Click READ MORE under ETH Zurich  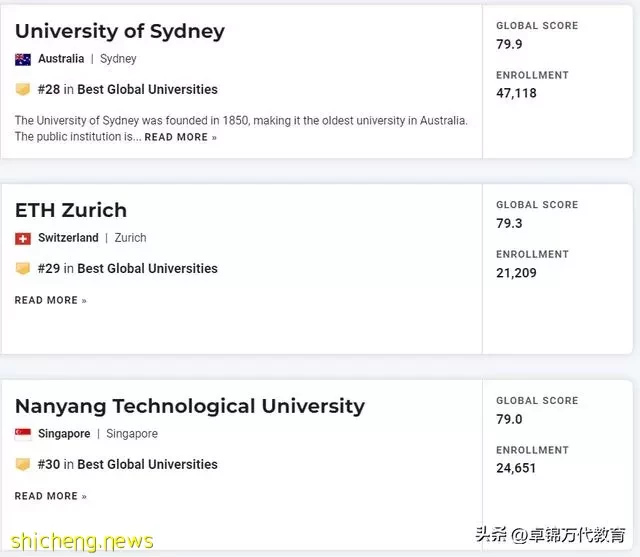51,300
